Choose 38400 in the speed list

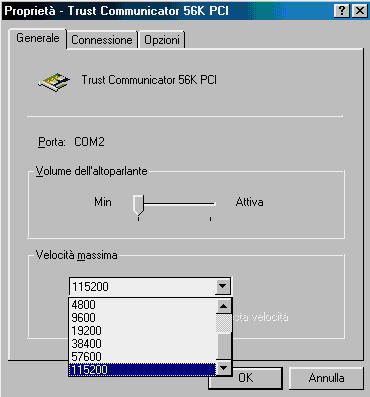[x=143, y=344]
